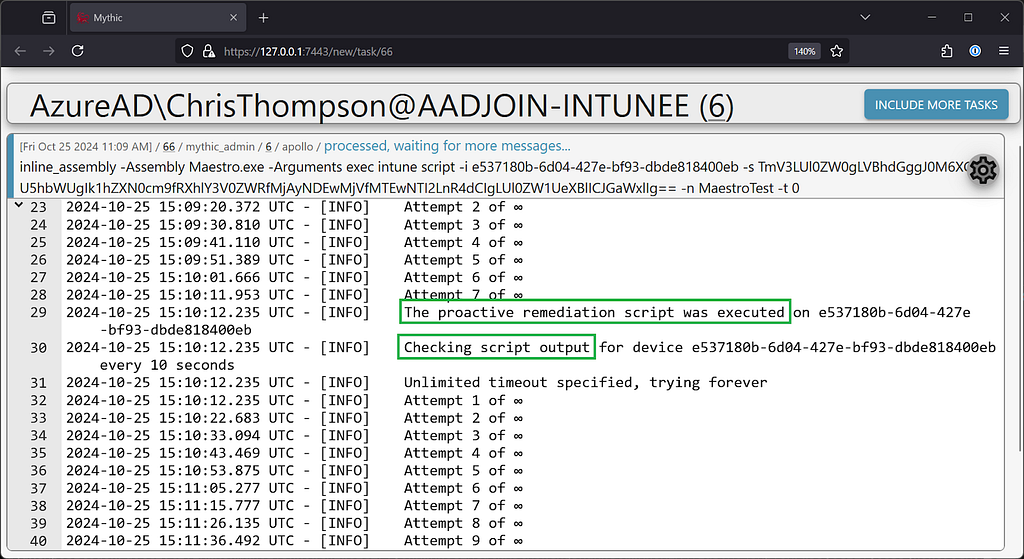
Task: Click the 15:11:36.492 Attempt 9 line
Action: 295,541
